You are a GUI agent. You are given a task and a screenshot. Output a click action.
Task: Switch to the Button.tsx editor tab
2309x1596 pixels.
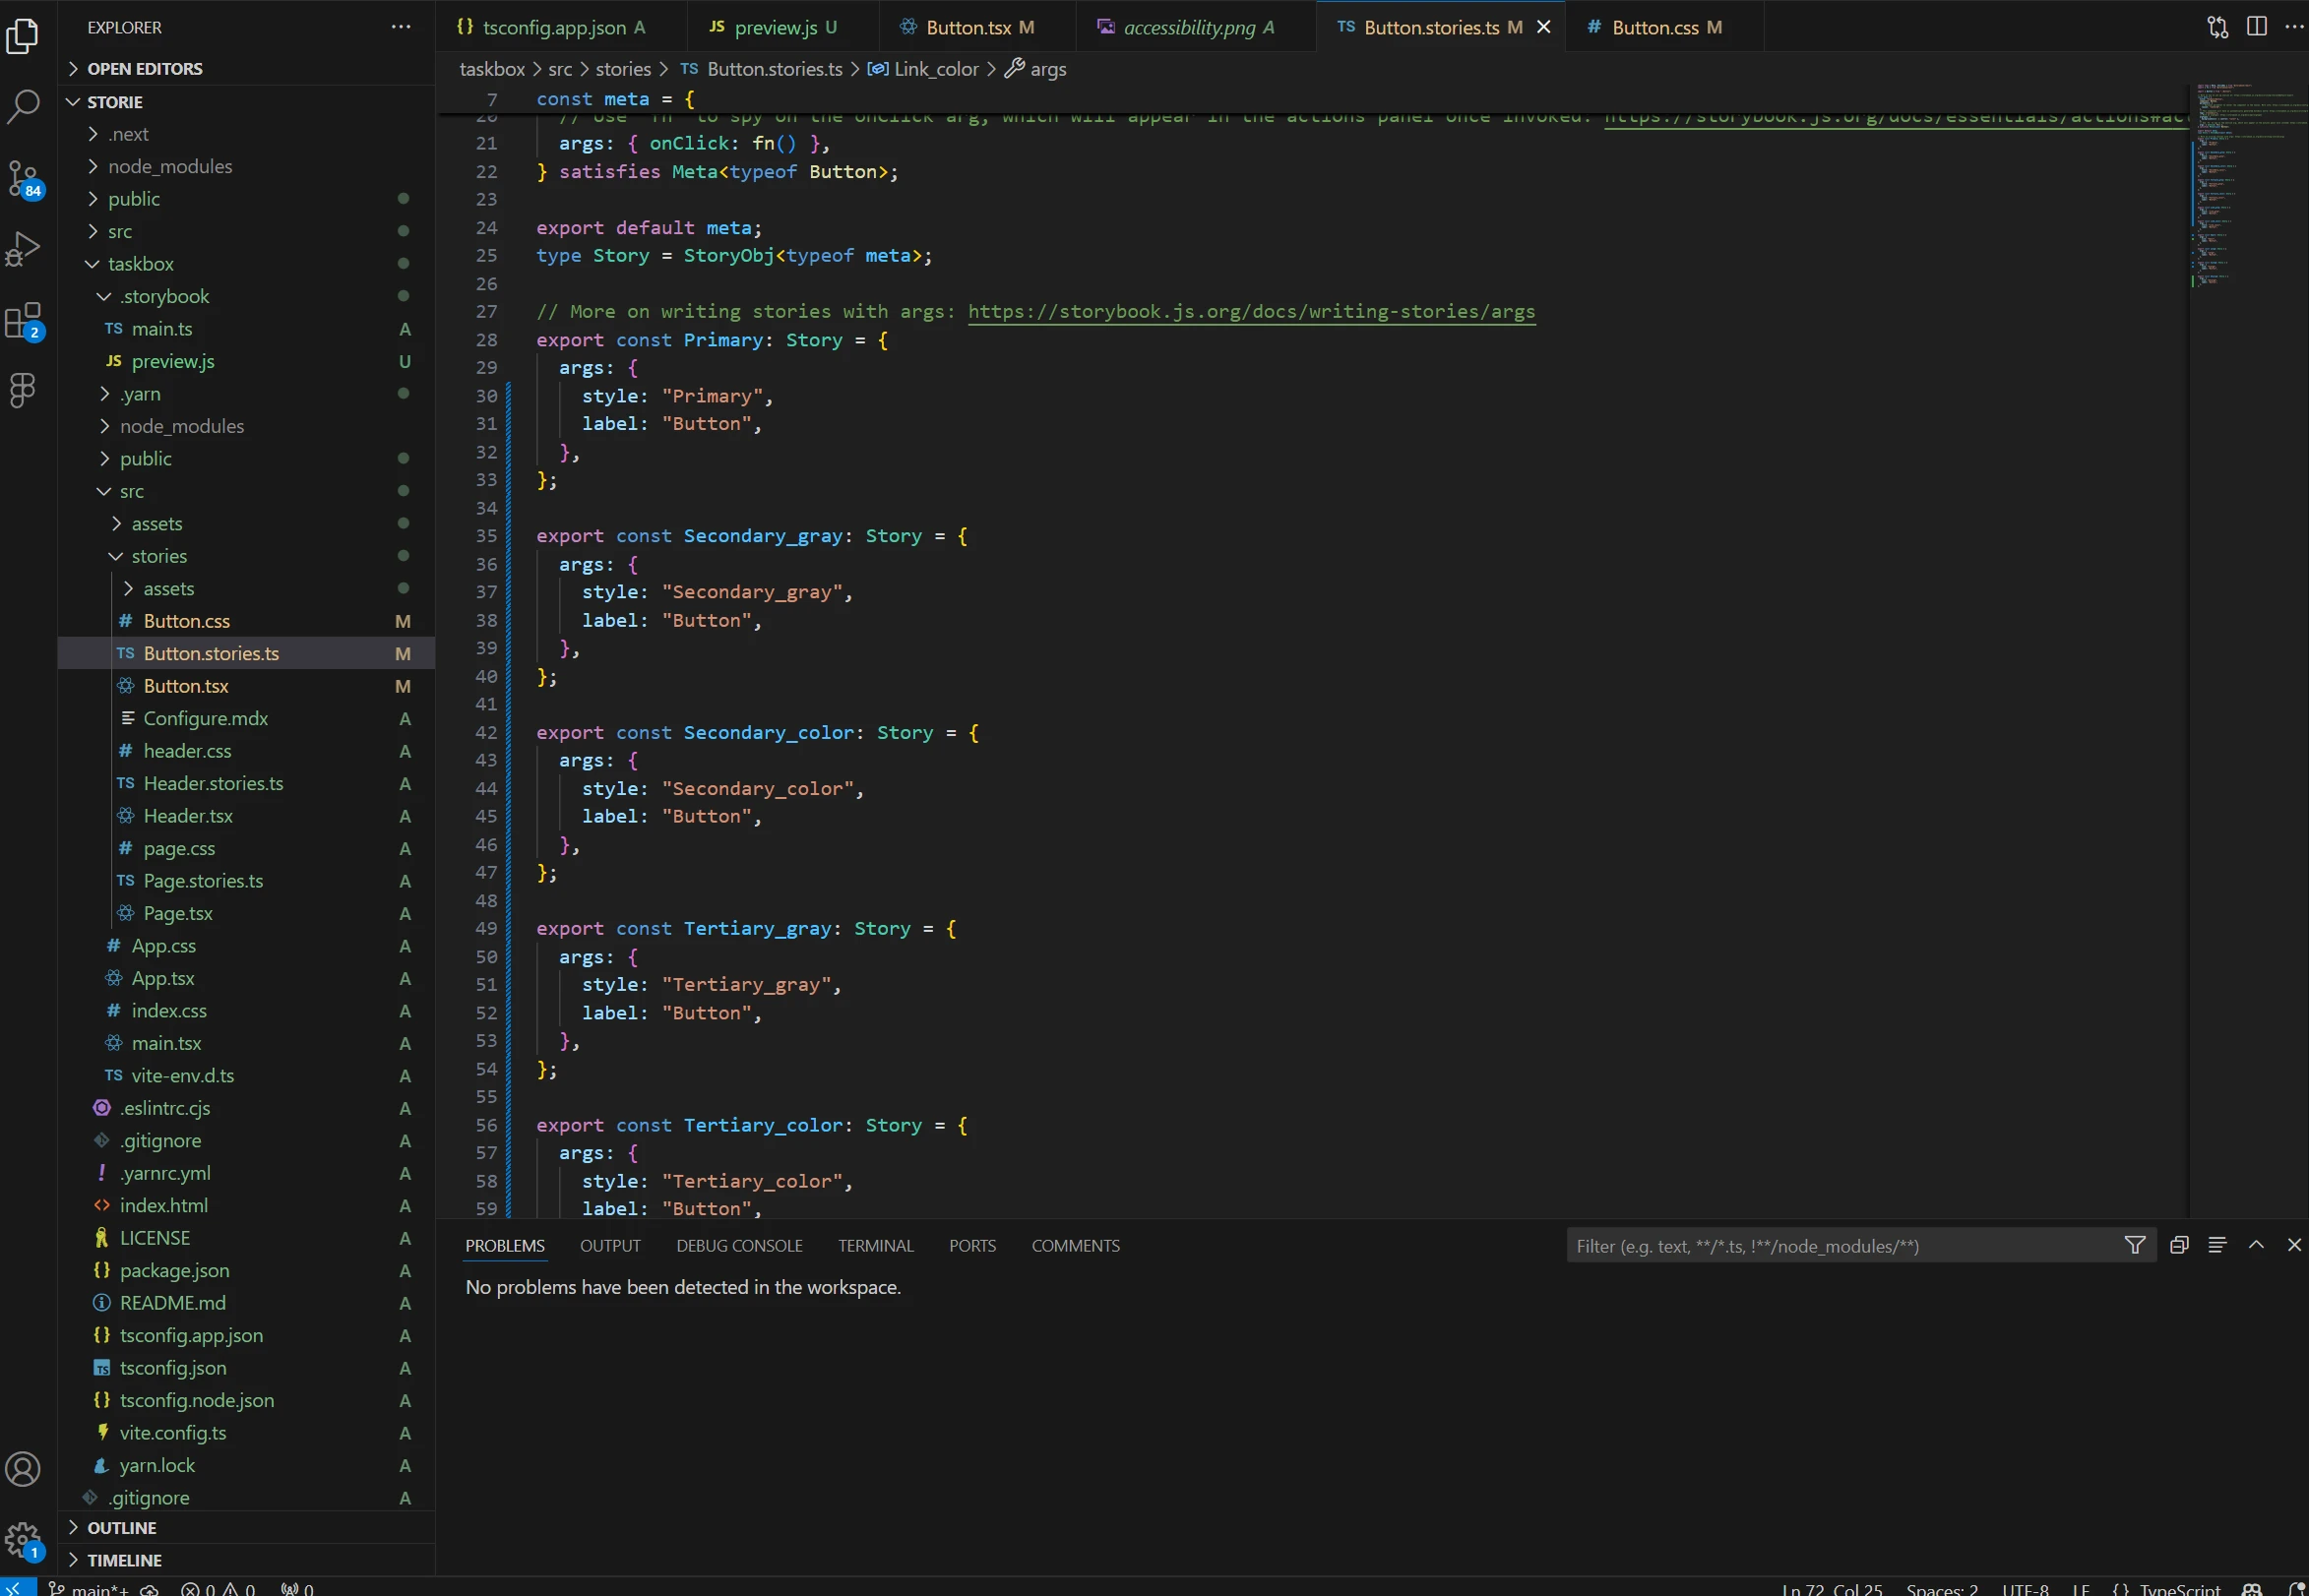(977, 27)
